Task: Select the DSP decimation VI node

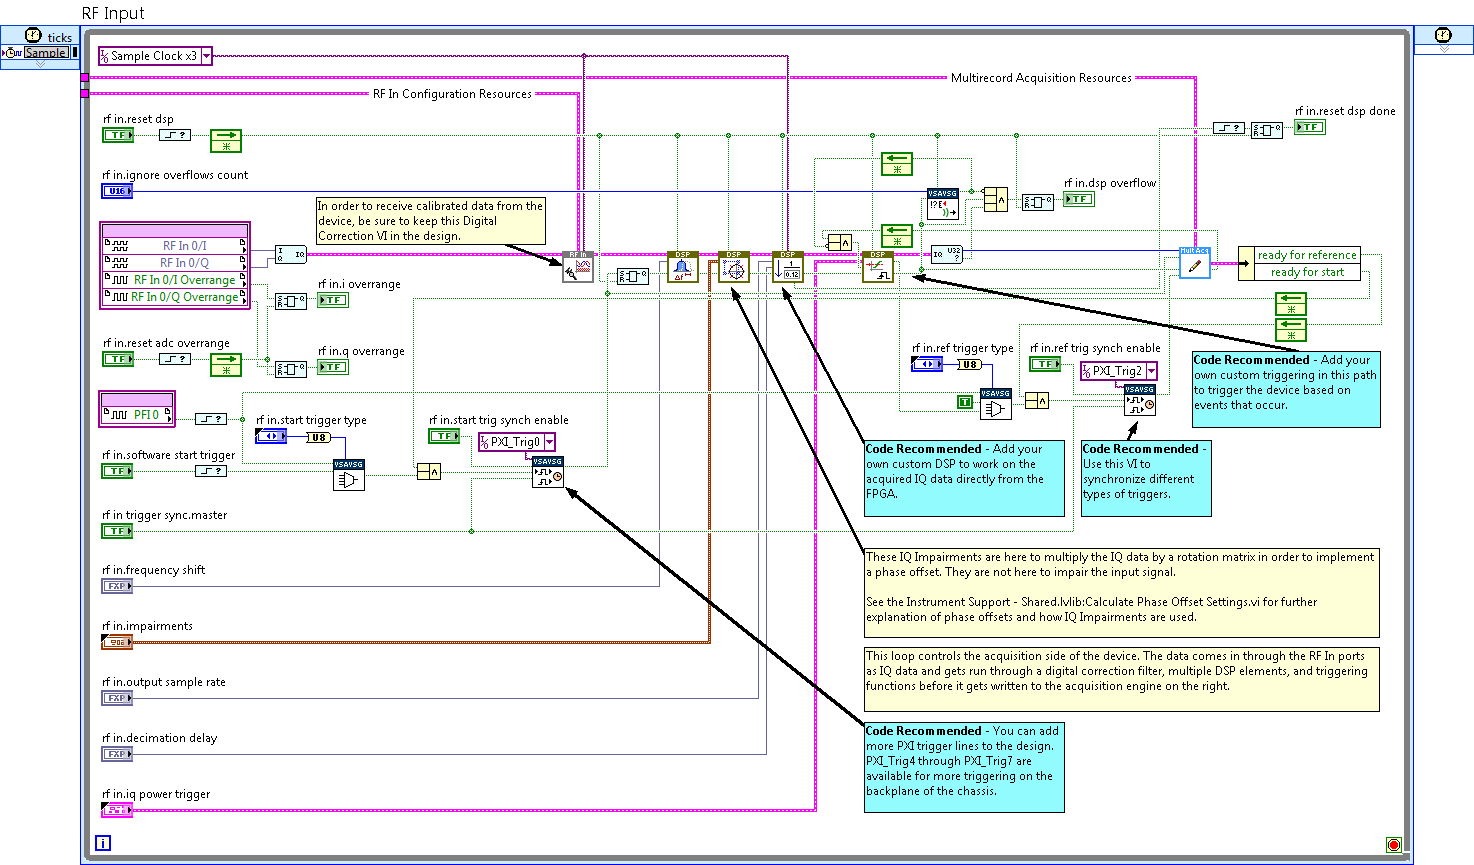Action: [x=787, y=267]
